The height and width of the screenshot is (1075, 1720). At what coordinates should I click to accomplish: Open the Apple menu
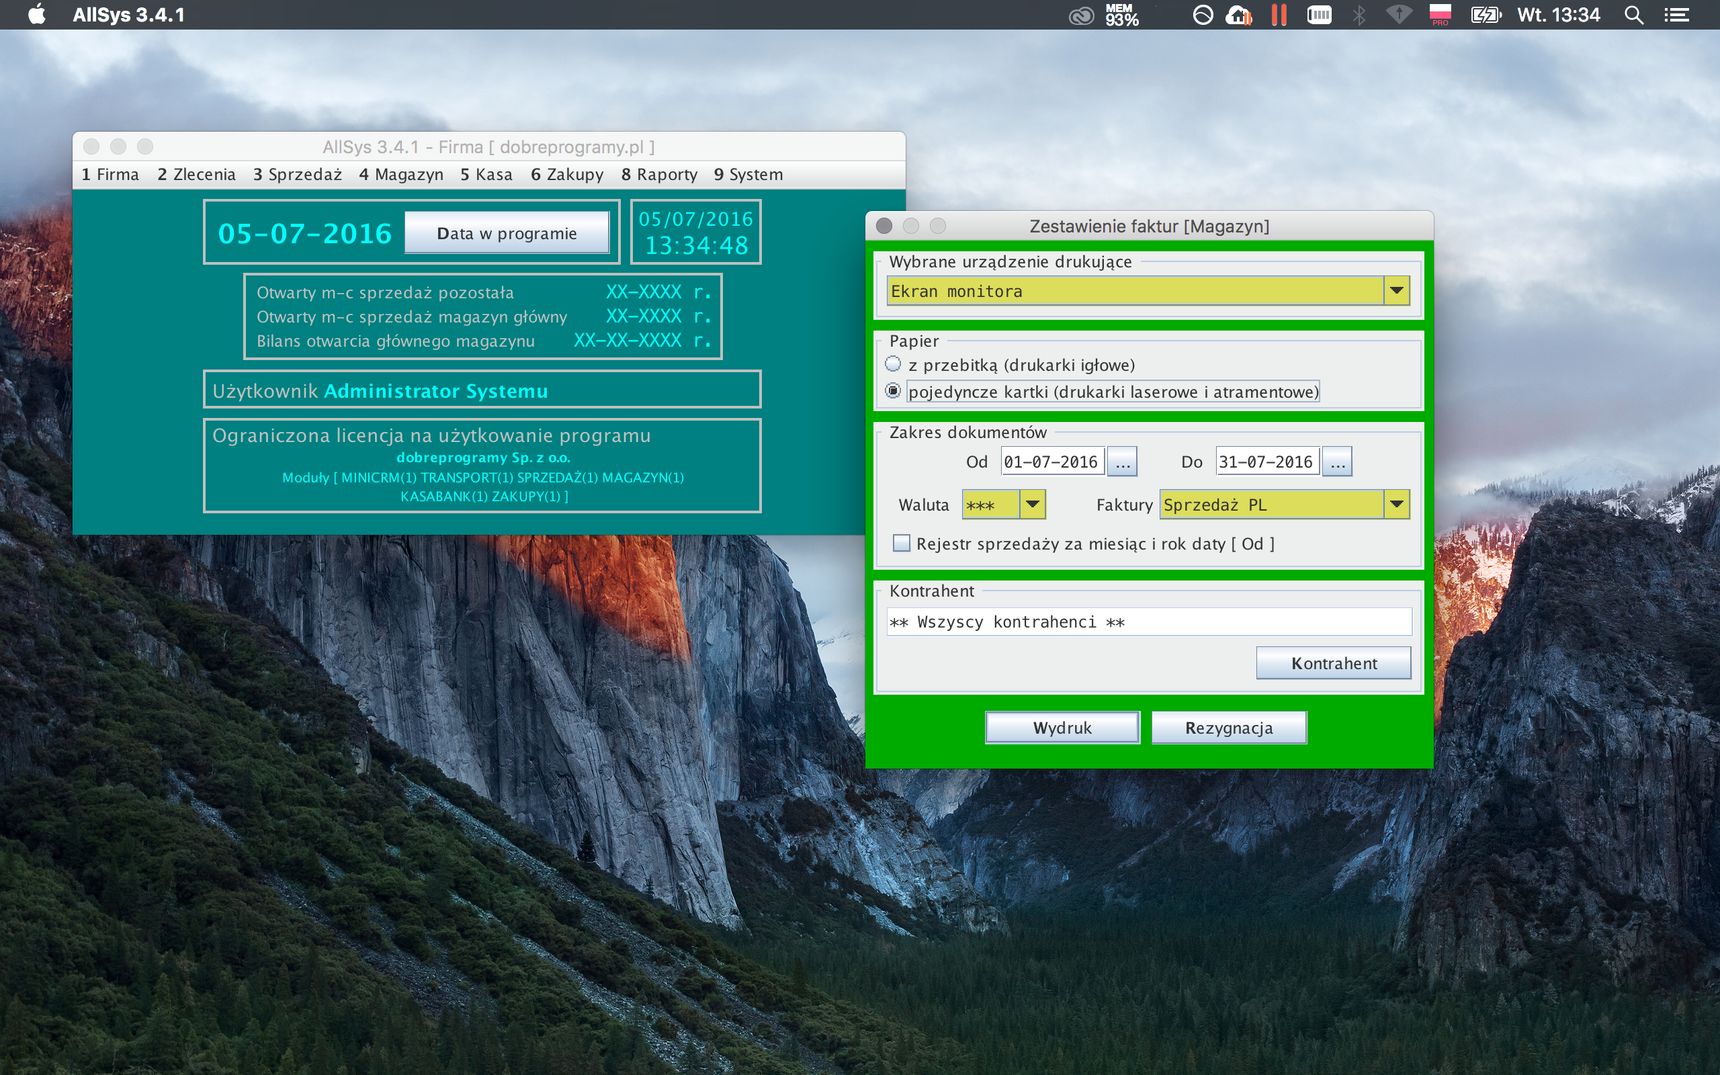click(x=37, y=14)
